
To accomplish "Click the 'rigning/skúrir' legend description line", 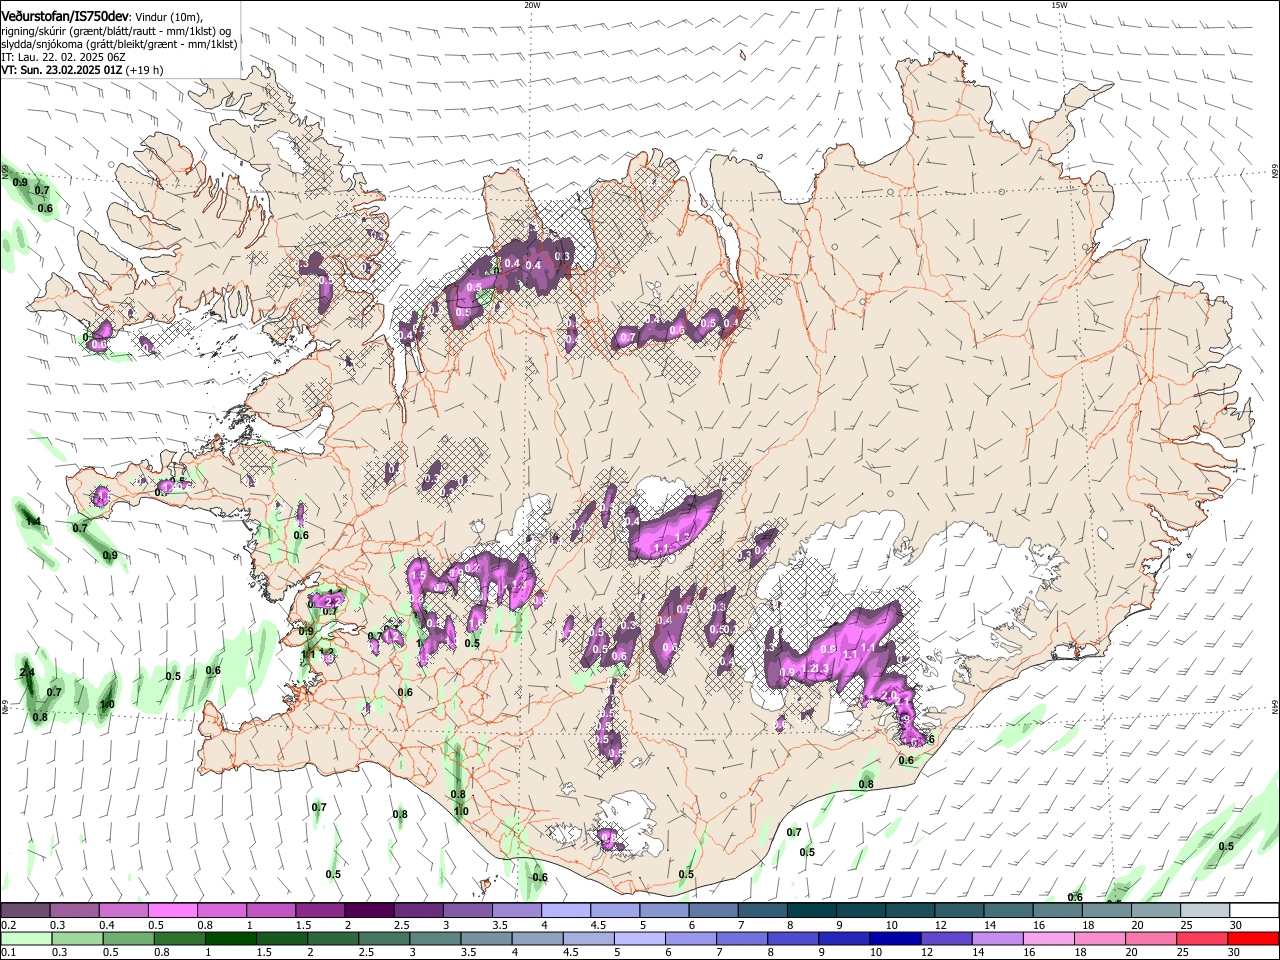I will 117,31.
